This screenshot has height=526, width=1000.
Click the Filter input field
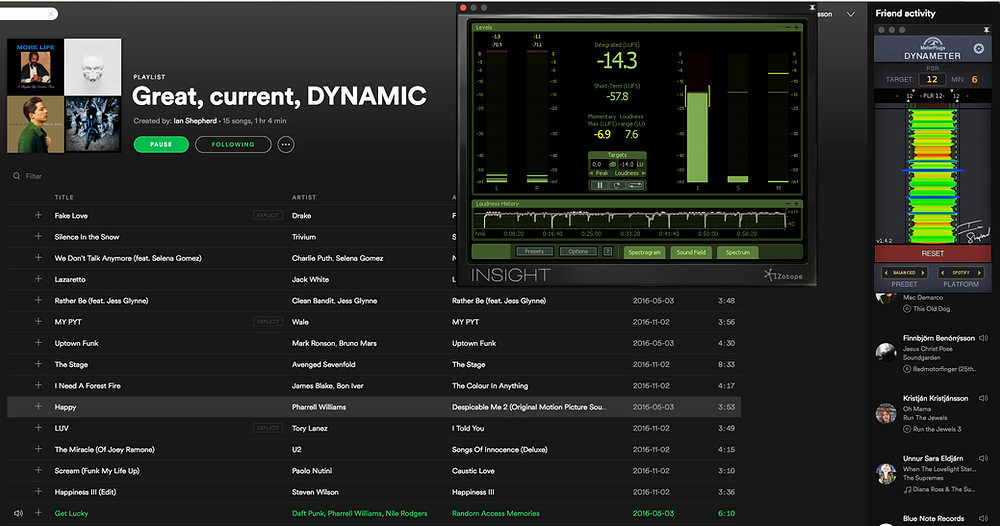[x=34, y=176]
